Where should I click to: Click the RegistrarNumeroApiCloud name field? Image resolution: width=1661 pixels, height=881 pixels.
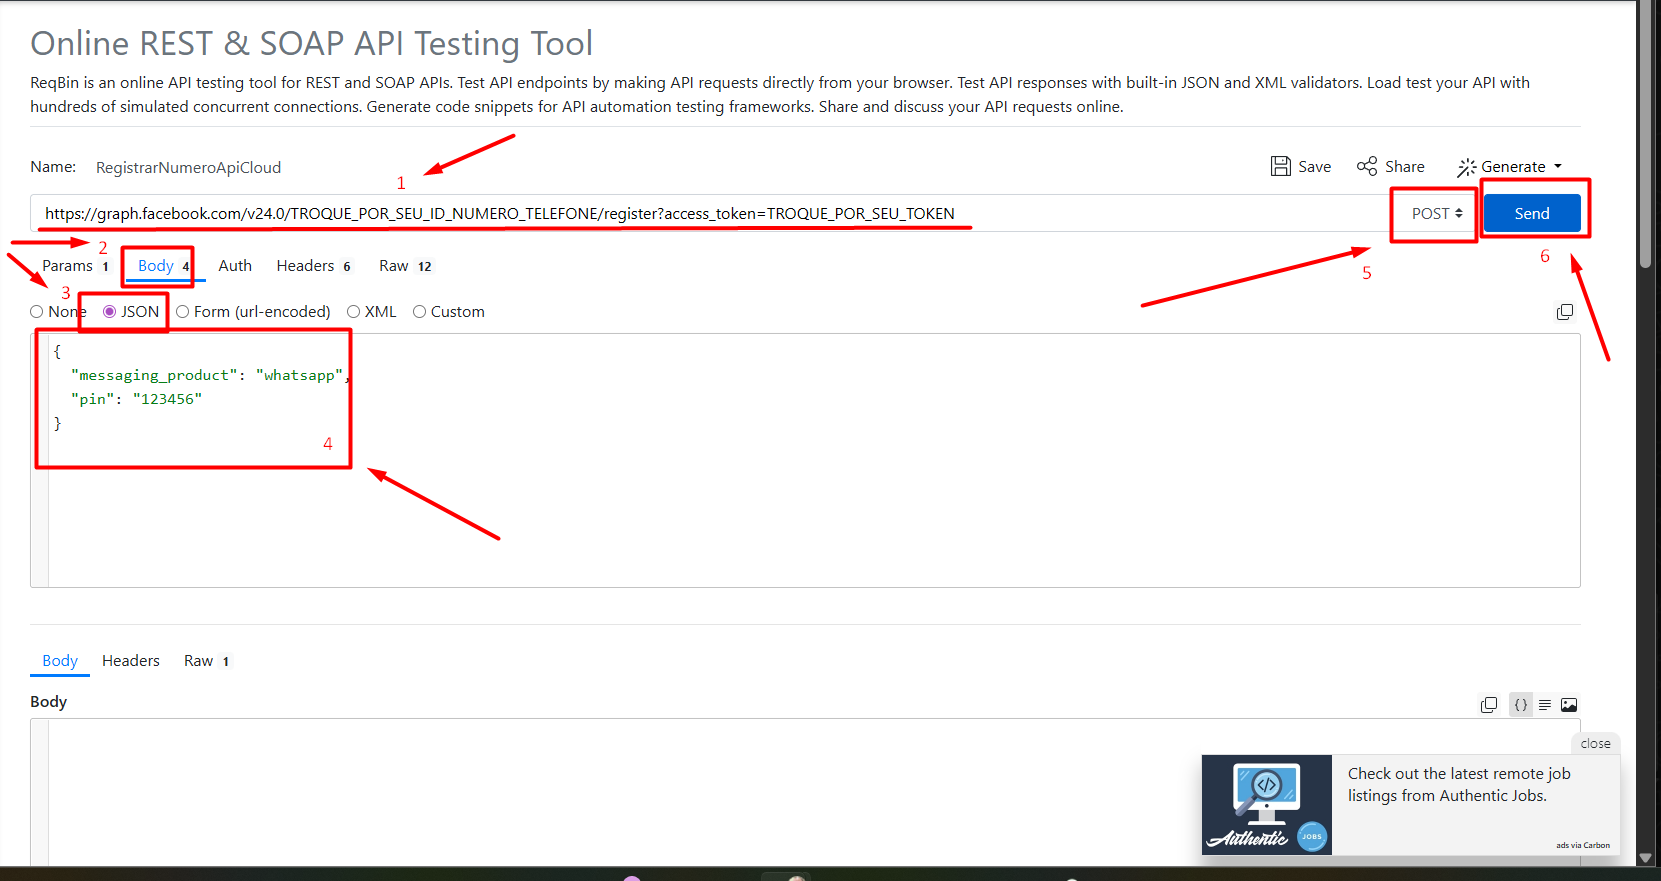pos(188,168)
